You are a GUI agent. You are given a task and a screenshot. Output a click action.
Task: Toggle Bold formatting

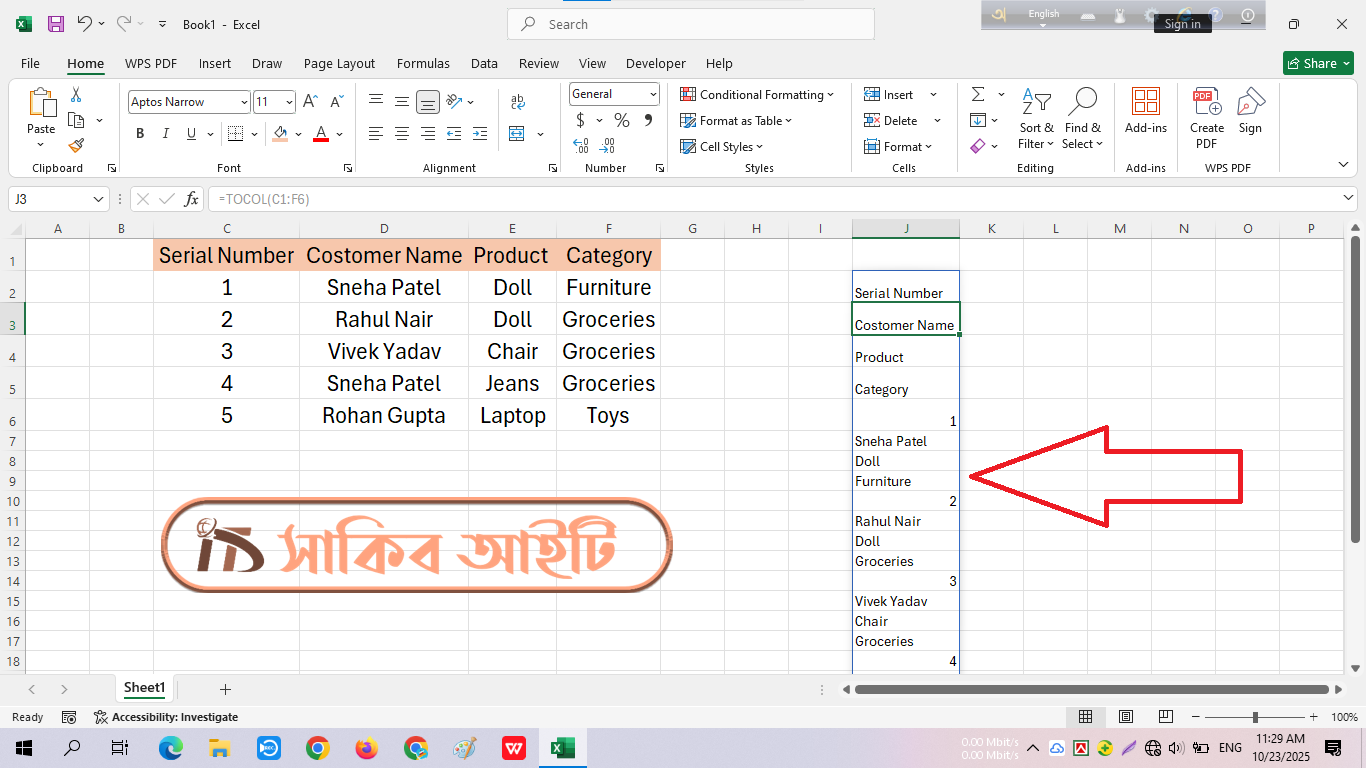(x=140, y=134)
